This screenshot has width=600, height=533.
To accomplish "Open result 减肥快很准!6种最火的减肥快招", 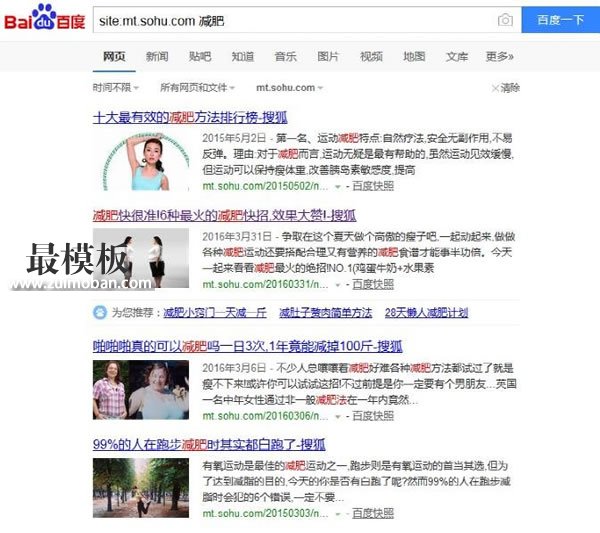I will [x=224, y=215].
